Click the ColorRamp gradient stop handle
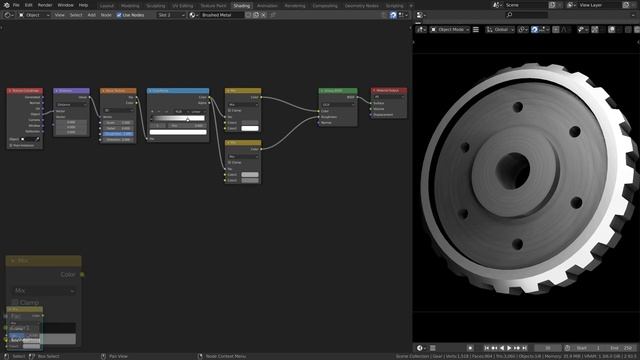The image size is (640, 360). (188, 119)
